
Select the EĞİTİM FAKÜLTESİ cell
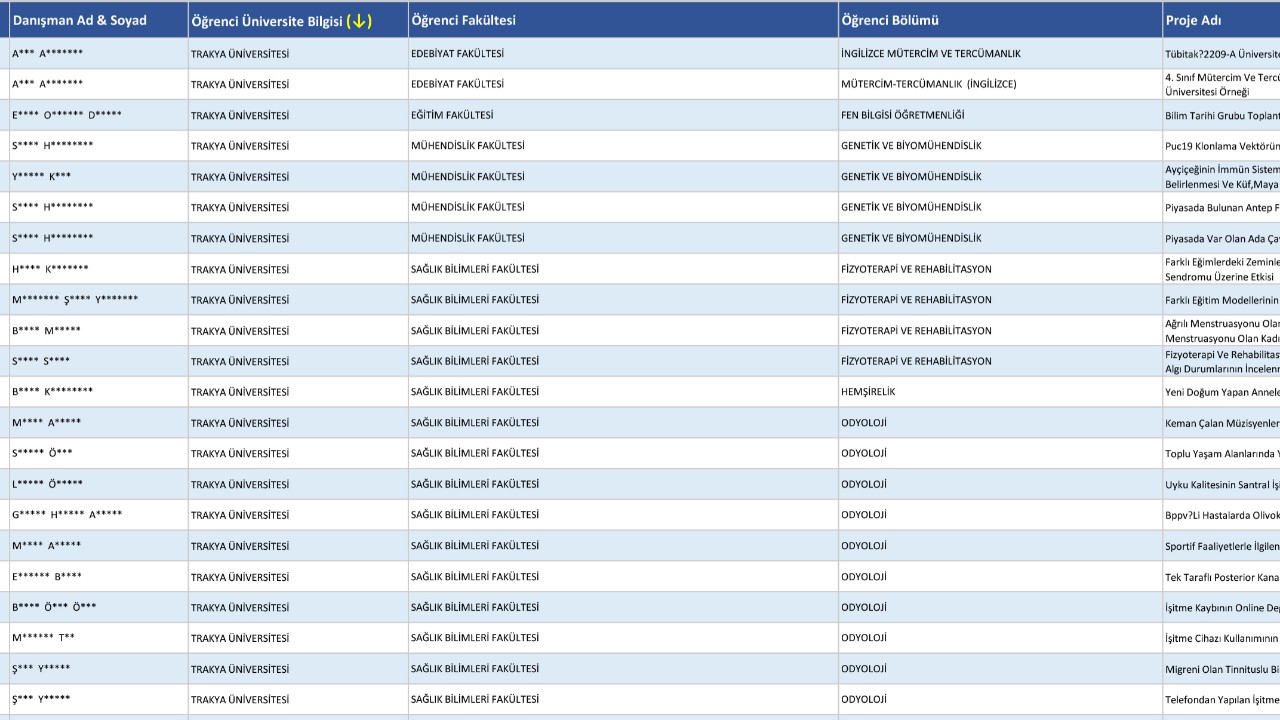[x=451, y=115]
